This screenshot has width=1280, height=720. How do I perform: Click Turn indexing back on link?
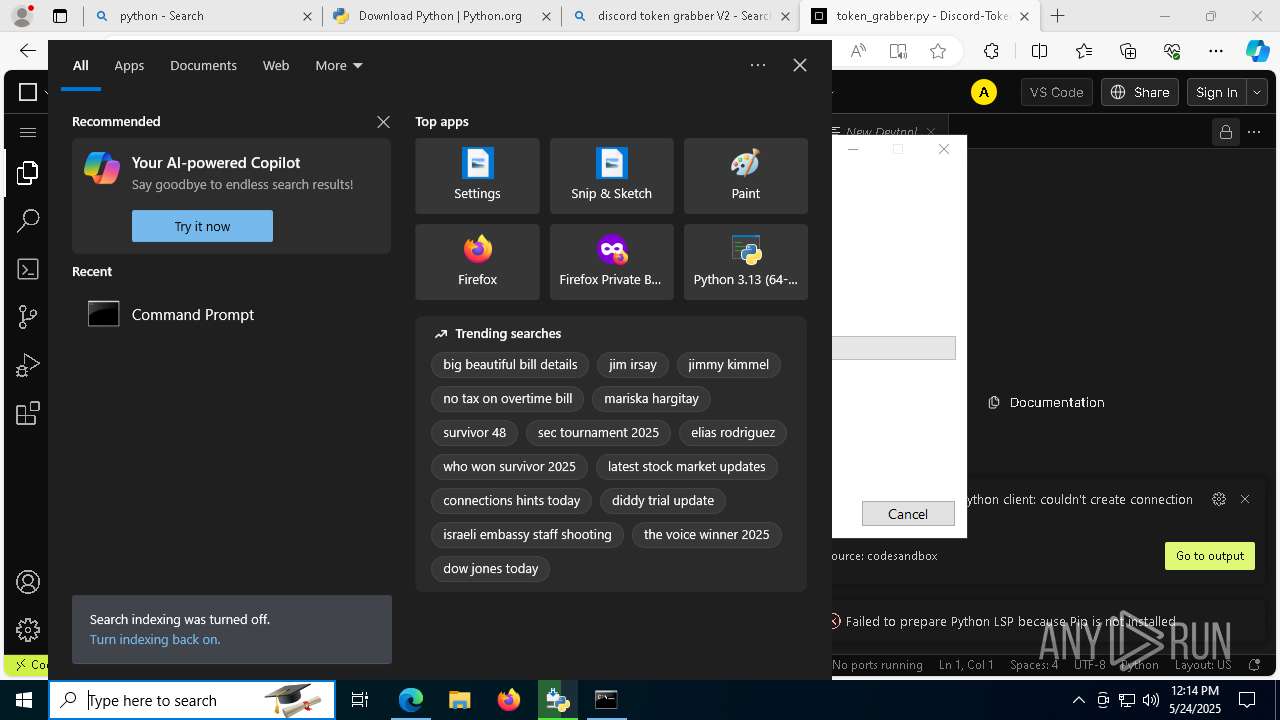tap(155, 639)
